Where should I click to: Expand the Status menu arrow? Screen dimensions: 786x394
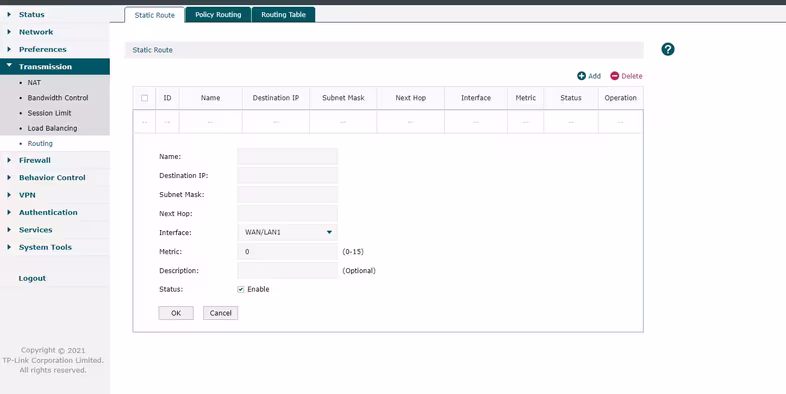9,15
